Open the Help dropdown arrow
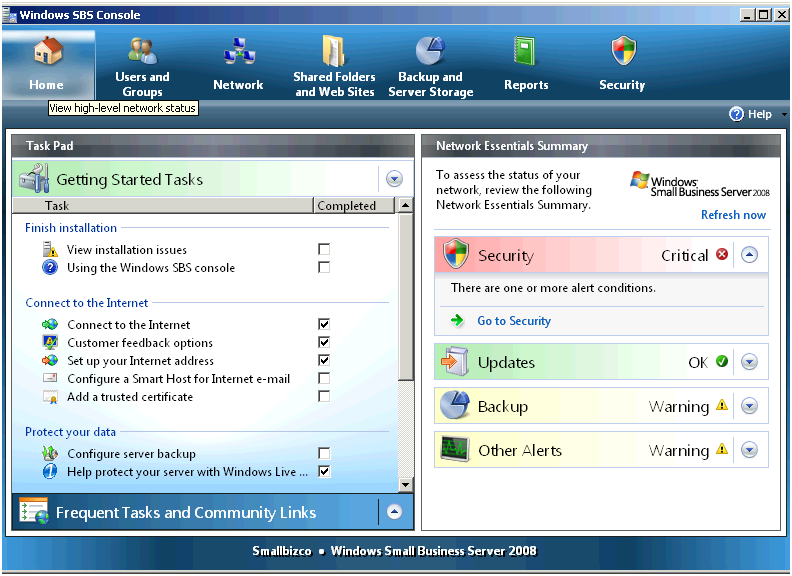 click(784, 115)
